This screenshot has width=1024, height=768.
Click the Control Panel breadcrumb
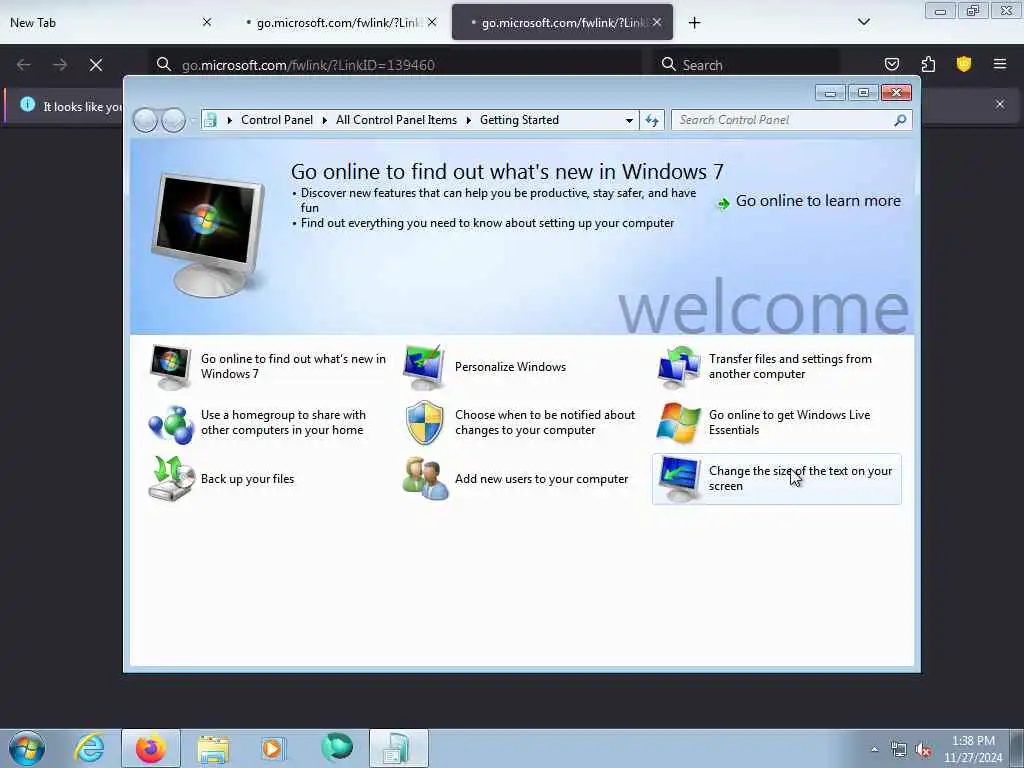coord(277,120)
